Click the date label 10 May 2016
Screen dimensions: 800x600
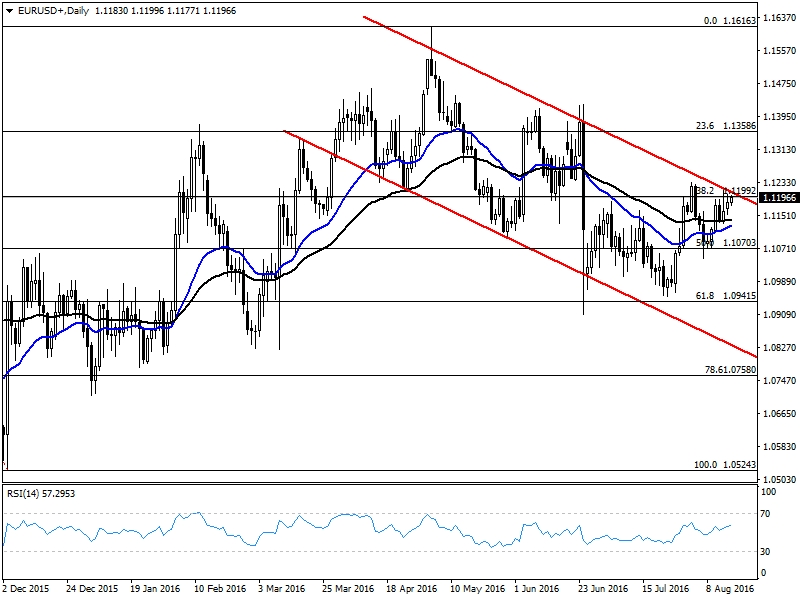tap(478, 588)
